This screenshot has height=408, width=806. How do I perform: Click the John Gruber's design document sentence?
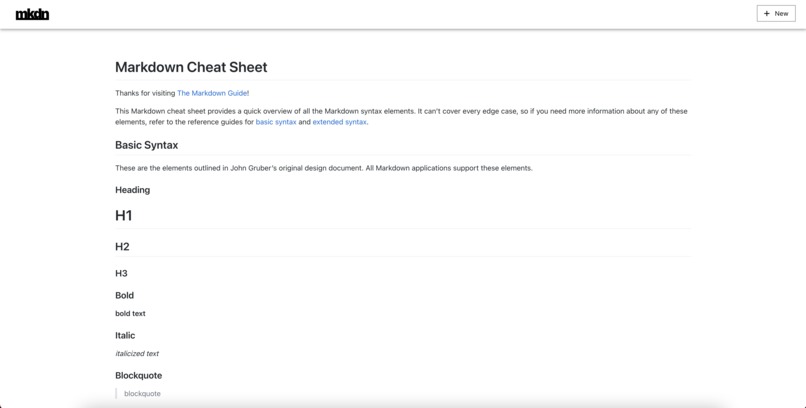click(x=324, y=168)
